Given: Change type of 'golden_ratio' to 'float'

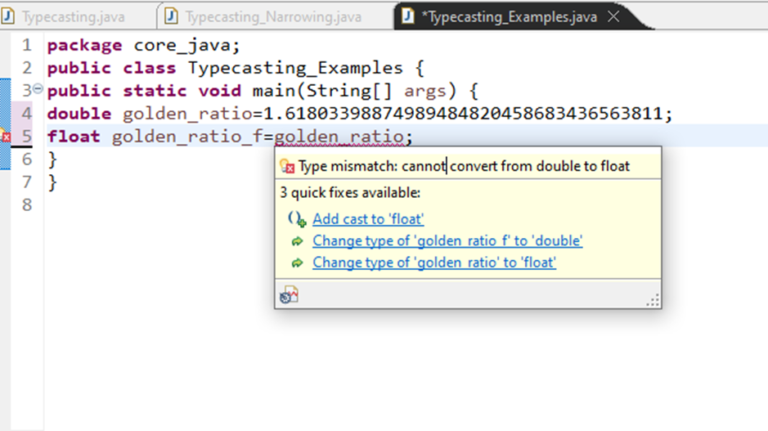Looking at the screenshot, I should (x=434, y=262).
